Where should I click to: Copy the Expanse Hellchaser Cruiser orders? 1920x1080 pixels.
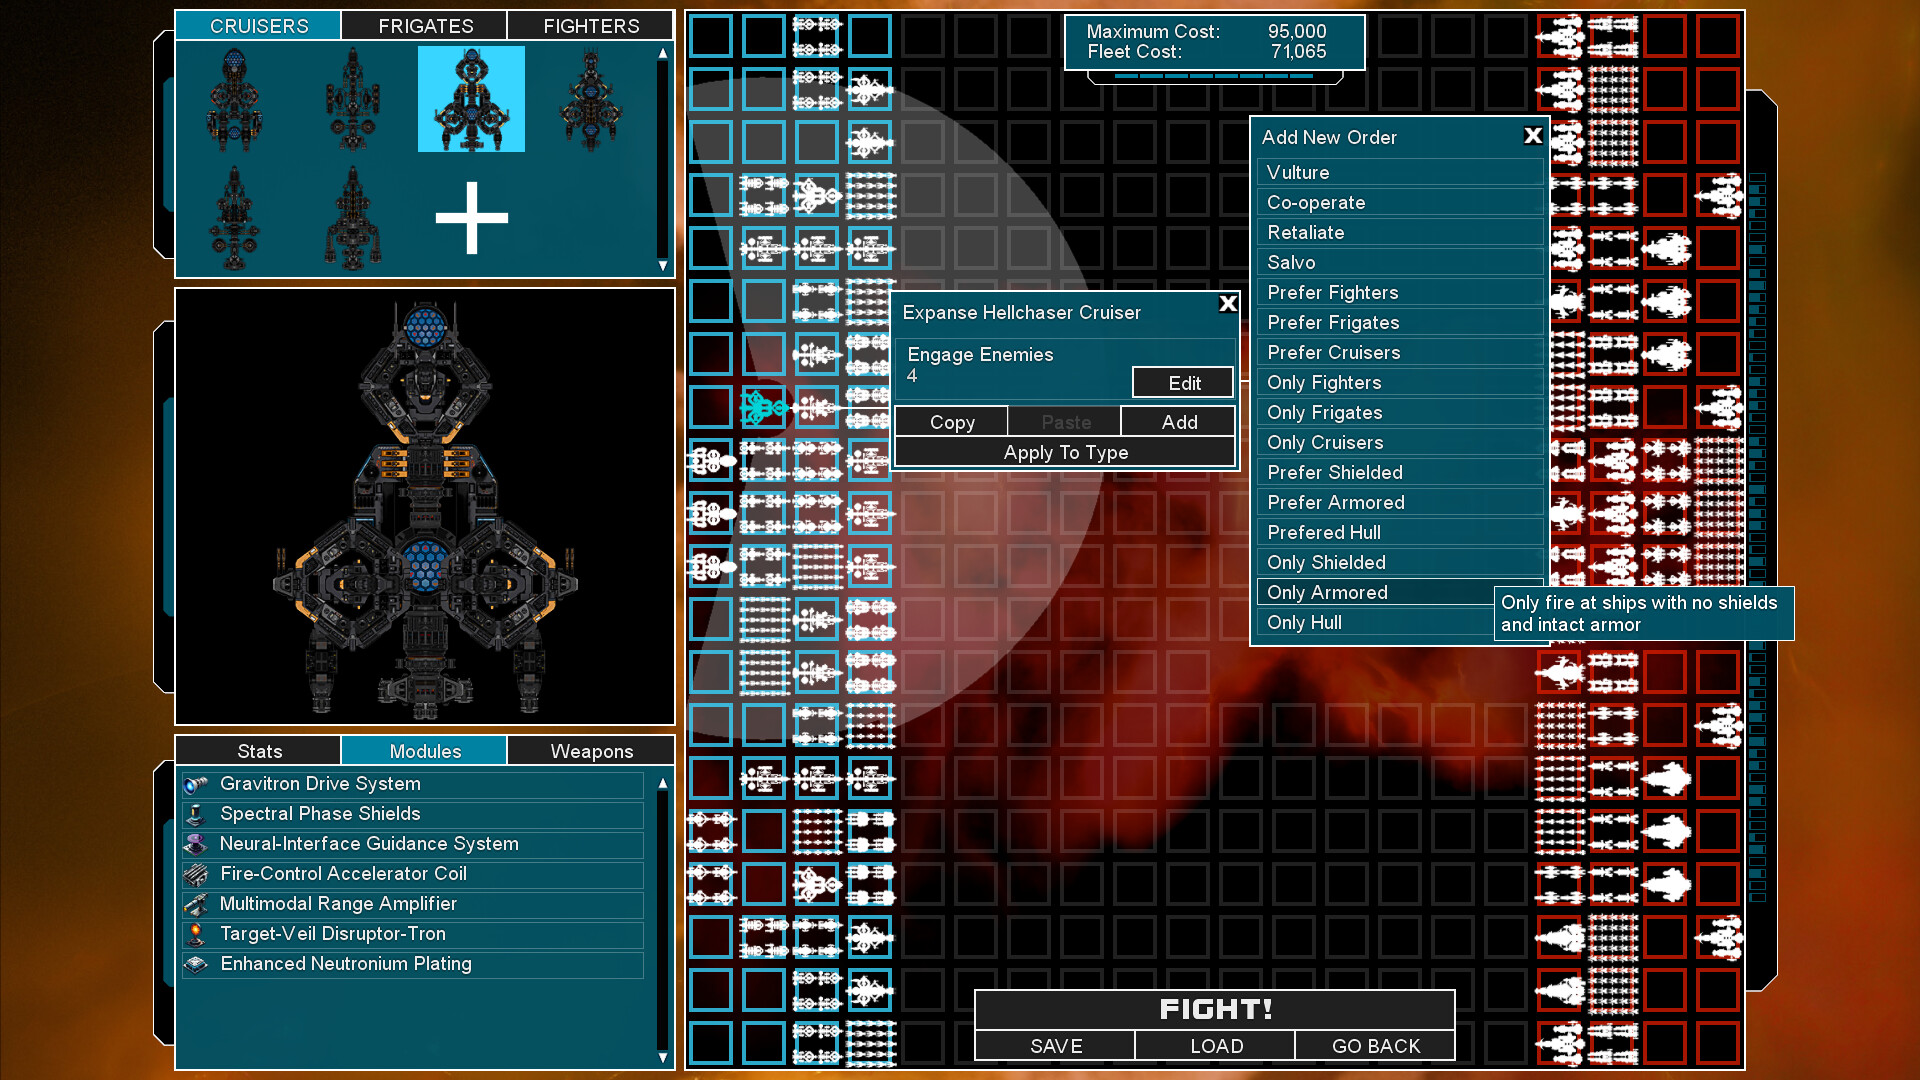click(951, 421)
